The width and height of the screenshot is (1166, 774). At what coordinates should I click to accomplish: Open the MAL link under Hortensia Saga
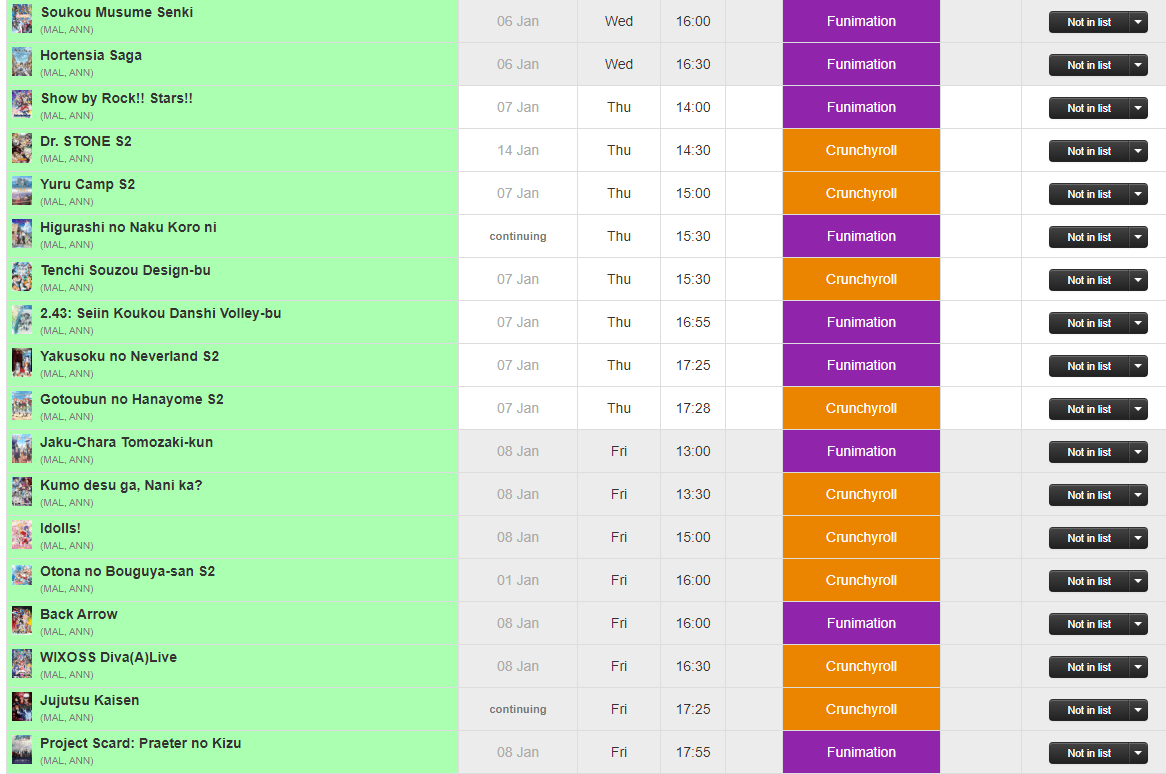click(54, 73)
